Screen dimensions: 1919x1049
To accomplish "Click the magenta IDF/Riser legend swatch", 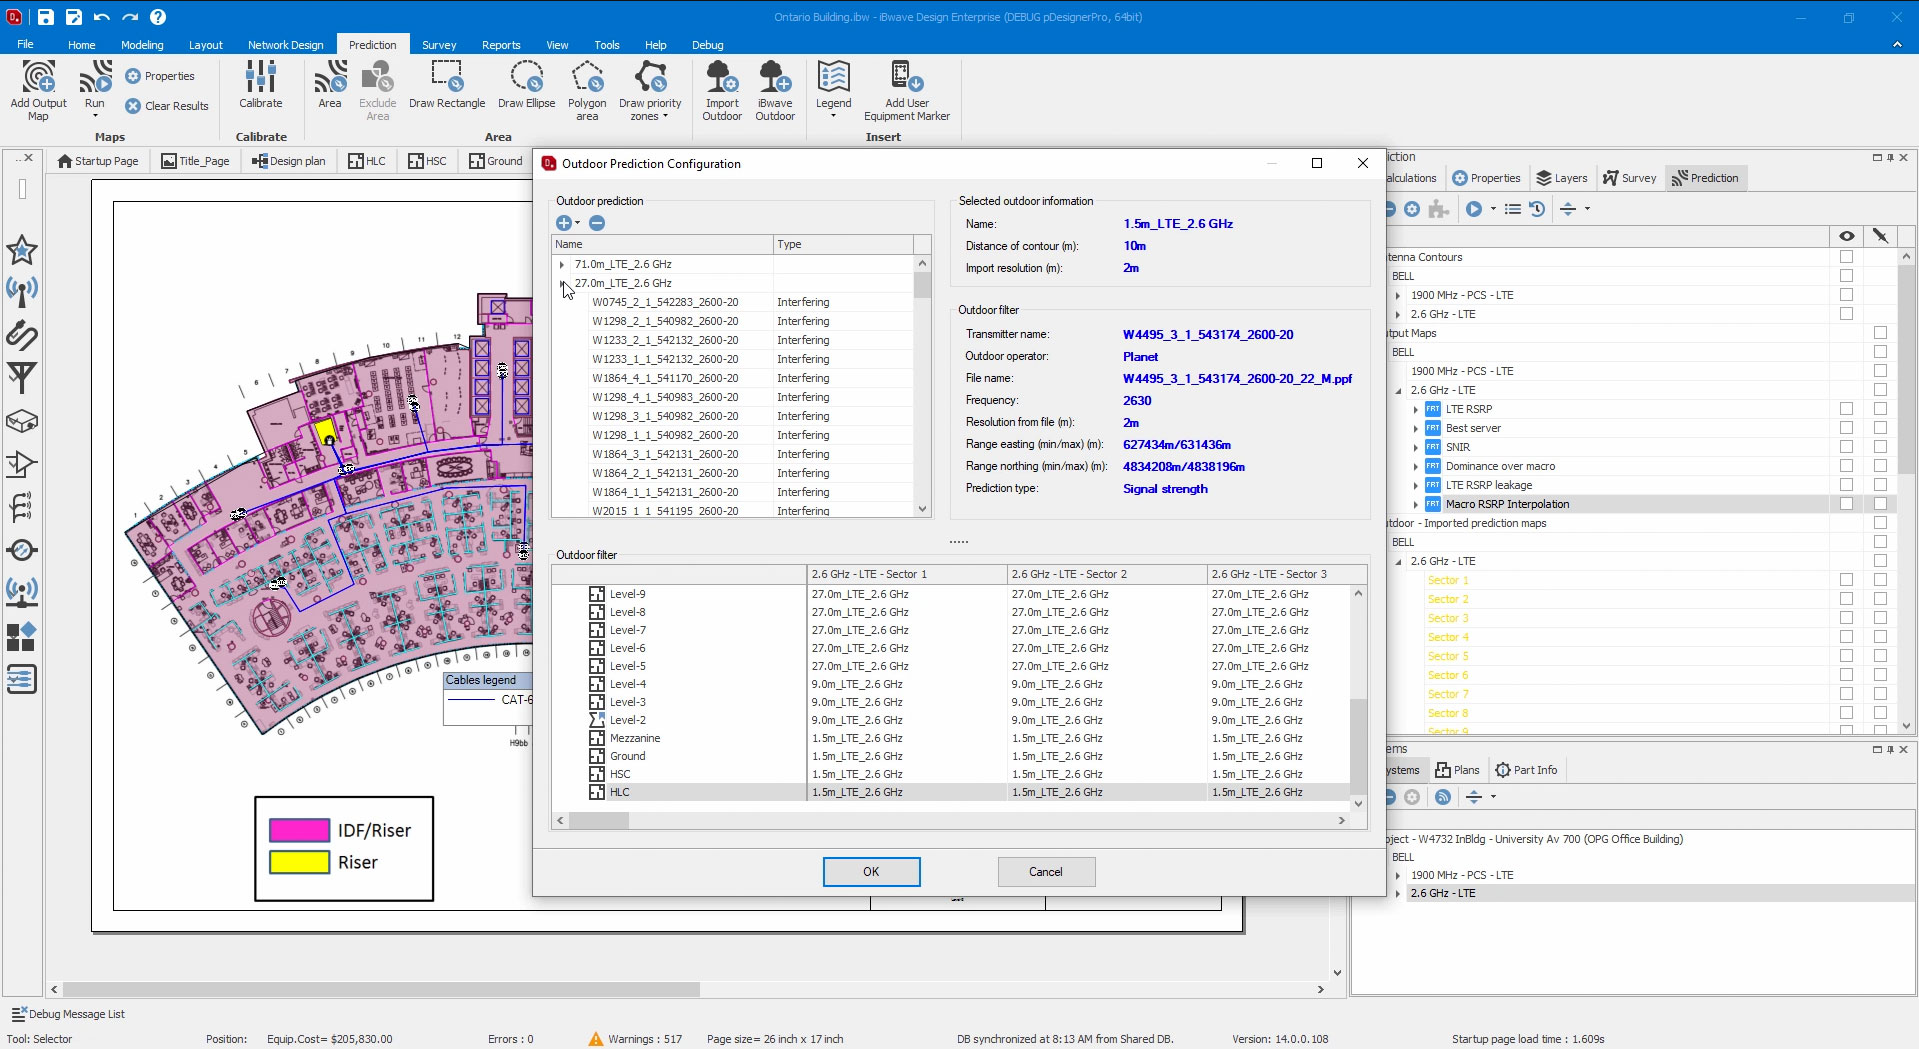I will point(299,830).
